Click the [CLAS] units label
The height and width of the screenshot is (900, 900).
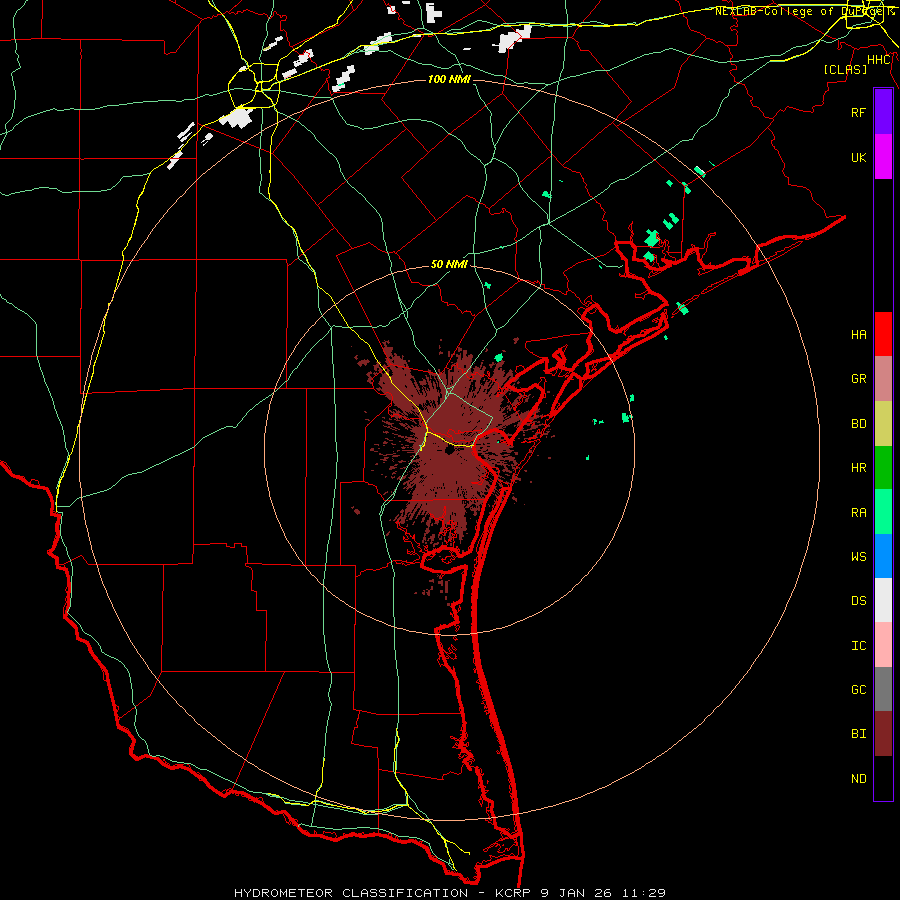(x=845, y=69)
